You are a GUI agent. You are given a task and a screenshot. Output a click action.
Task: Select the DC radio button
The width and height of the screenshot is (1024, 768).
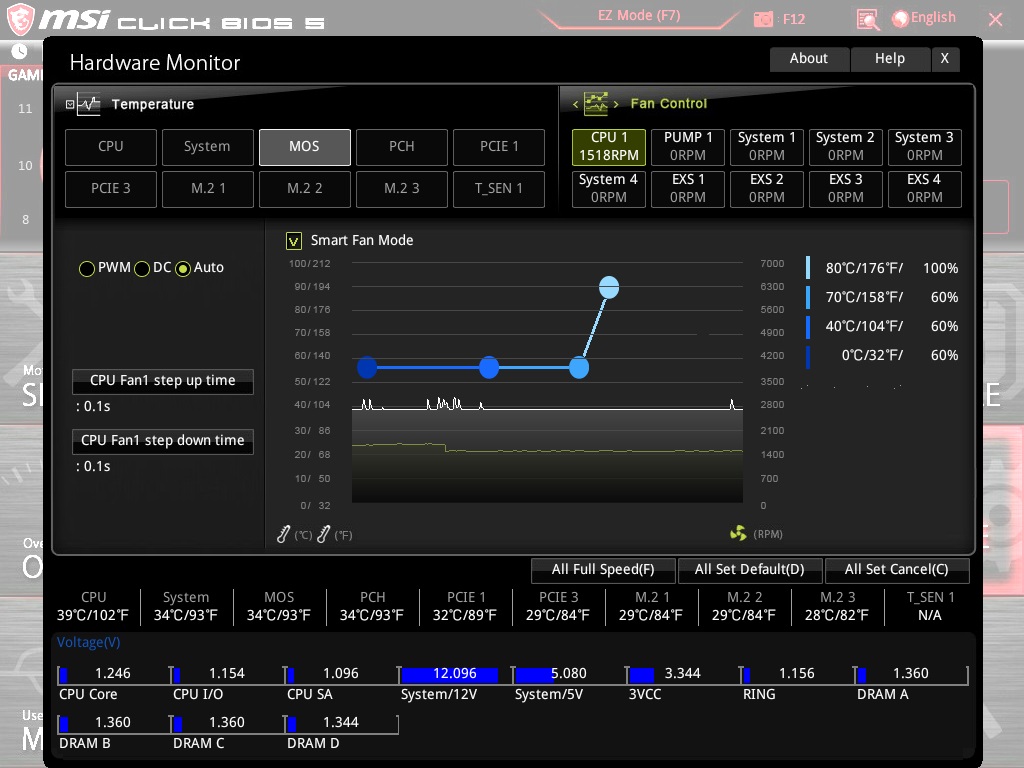[x=142, y=268]
